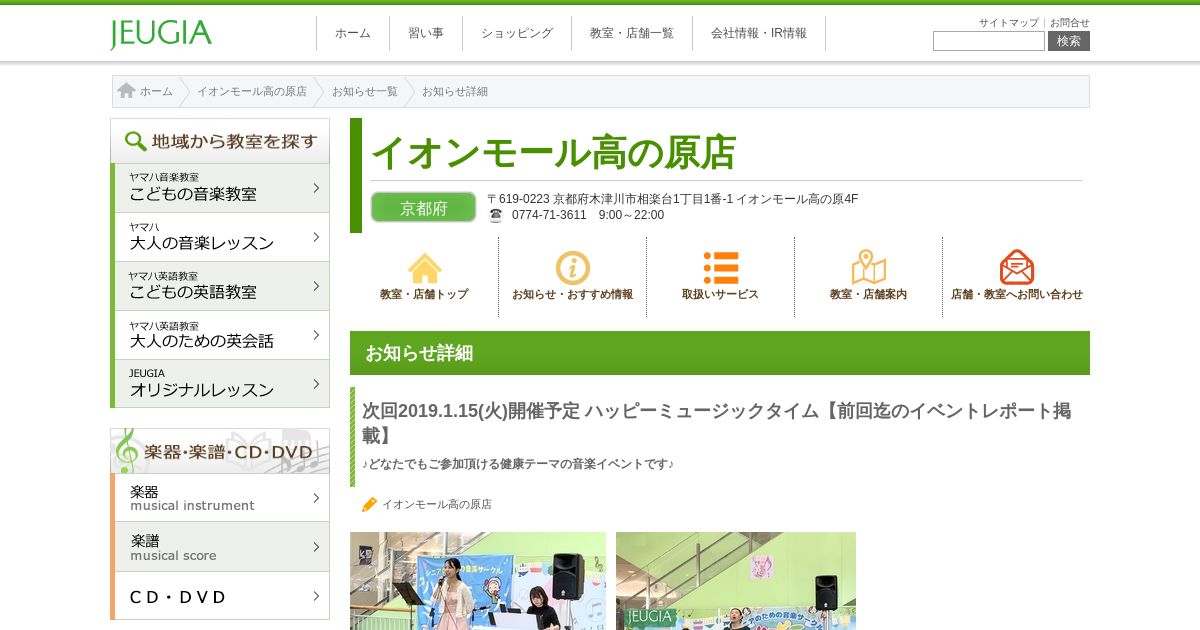Viewport: 1200px width, 630px height.
Task: Click the どなたでもご参加頂ける subtitle text
Action: tap(518, 464)
